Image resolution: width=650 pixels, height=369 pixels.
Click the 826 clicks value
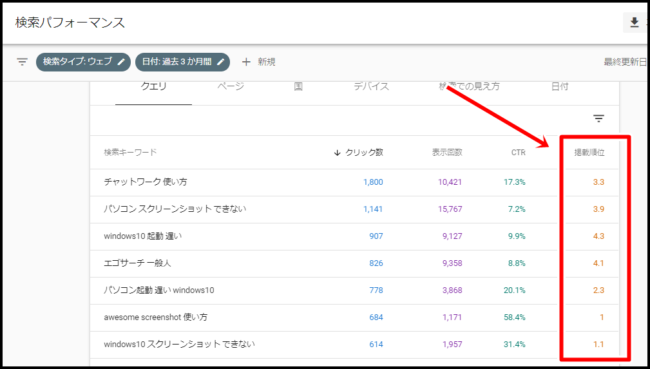(376, 263)
